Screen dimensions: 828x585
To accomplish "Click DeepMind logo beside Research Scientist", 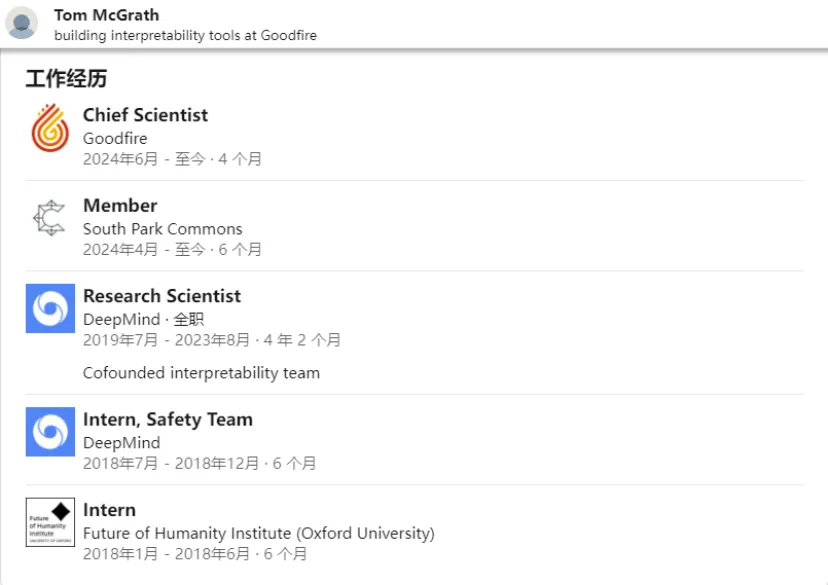I will [50, 308].
